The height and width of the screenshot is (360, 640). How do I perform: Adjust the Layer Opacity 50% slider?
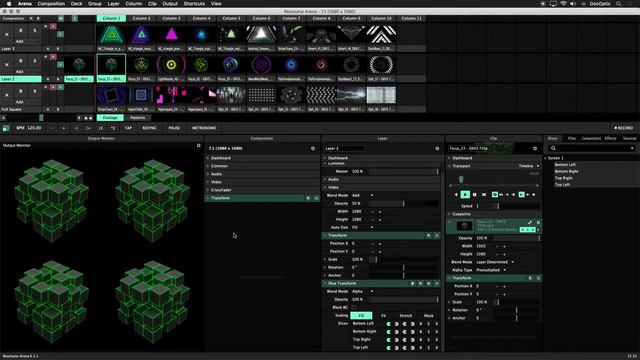(404, 203)
